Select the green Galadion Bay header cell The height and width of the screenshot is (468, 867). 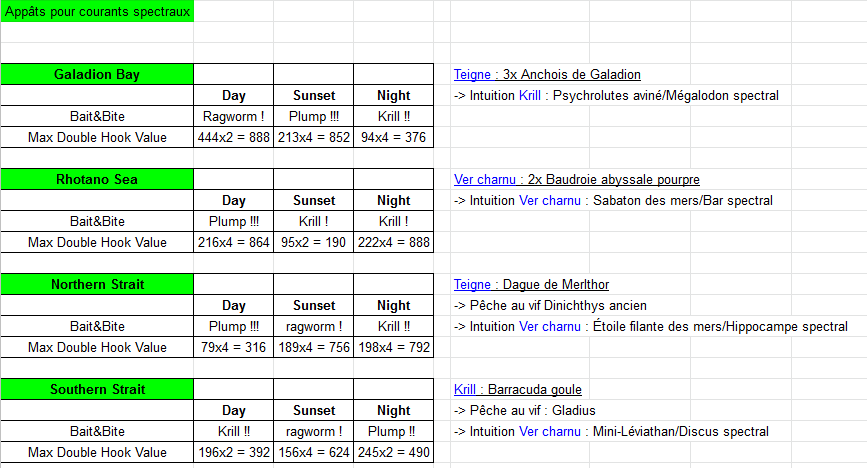click(97, 75)
